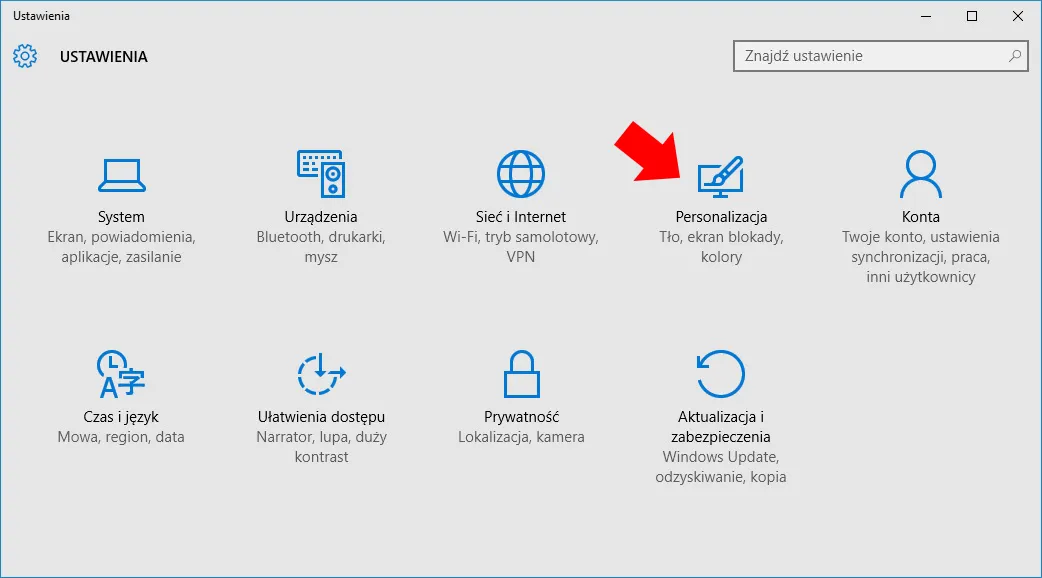Click the Ułatwienia dostępu label

pos(322,417)
